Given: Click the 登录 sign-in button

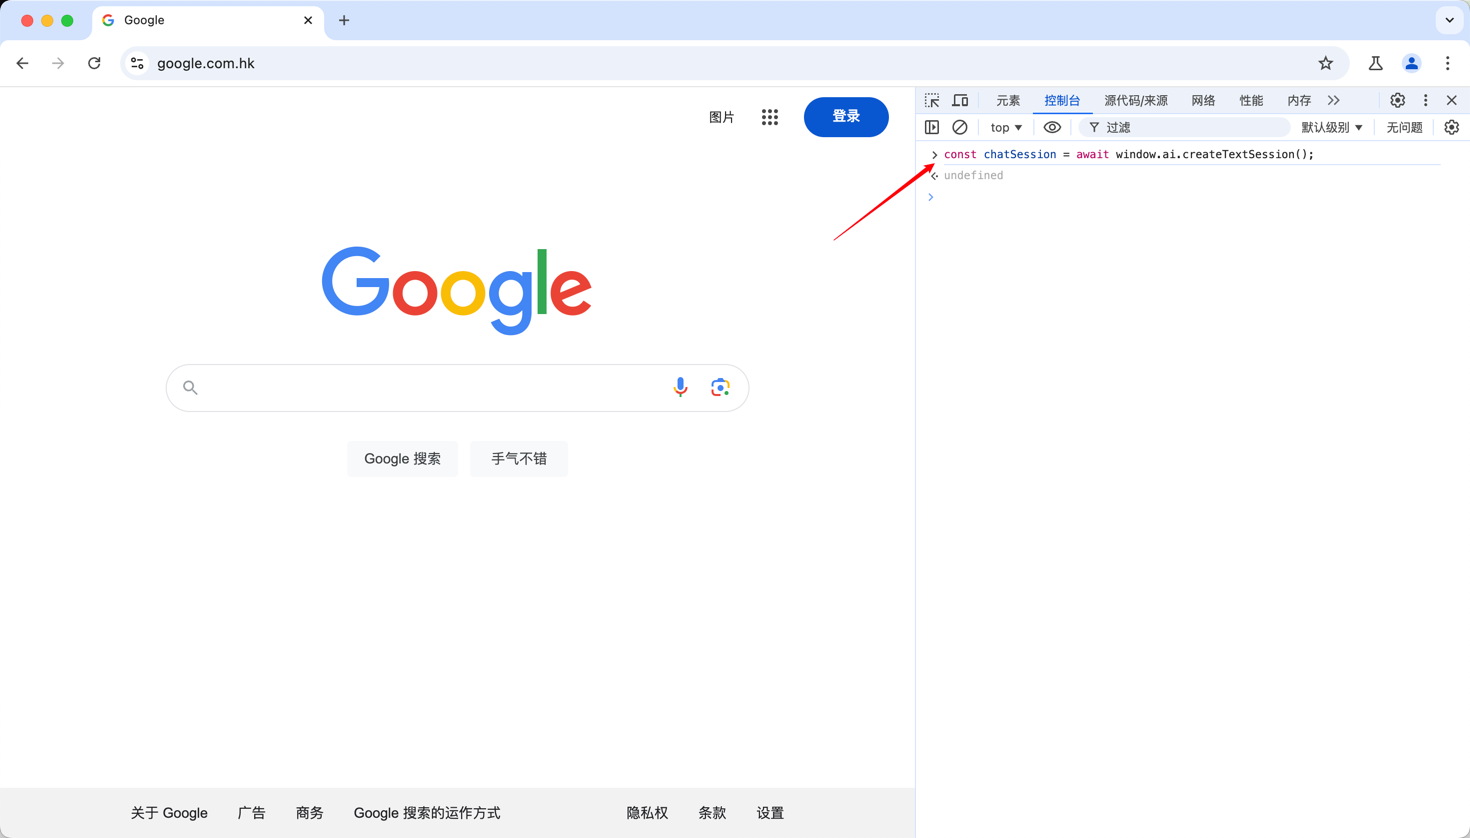Looking at the screenshot, I should (846, 117).
